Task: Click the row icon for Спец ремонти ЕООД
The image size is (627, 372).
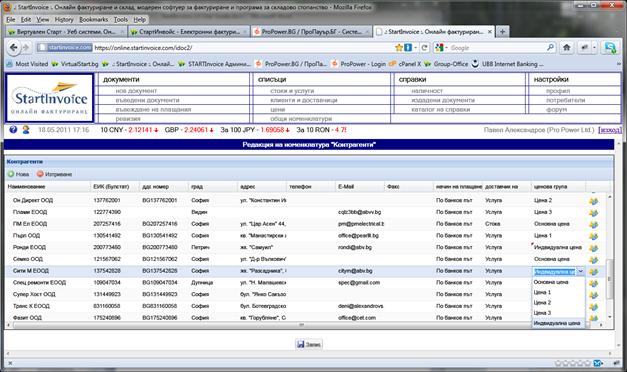Action: [x=593, y=284]
